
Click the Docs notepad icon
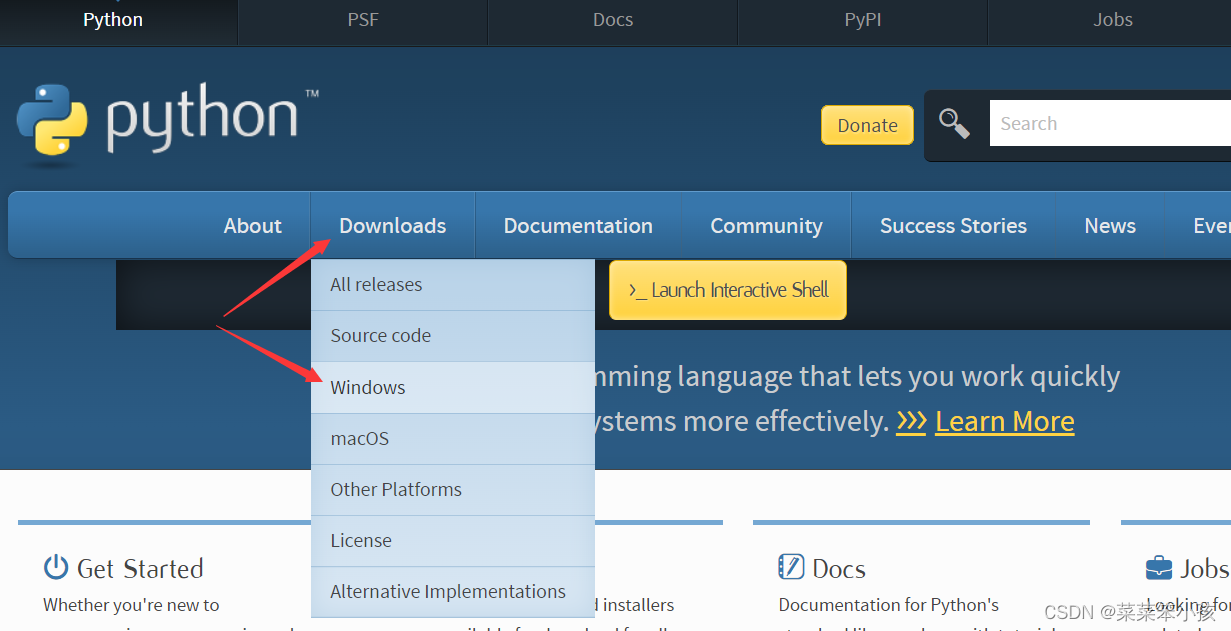(791, 567)
